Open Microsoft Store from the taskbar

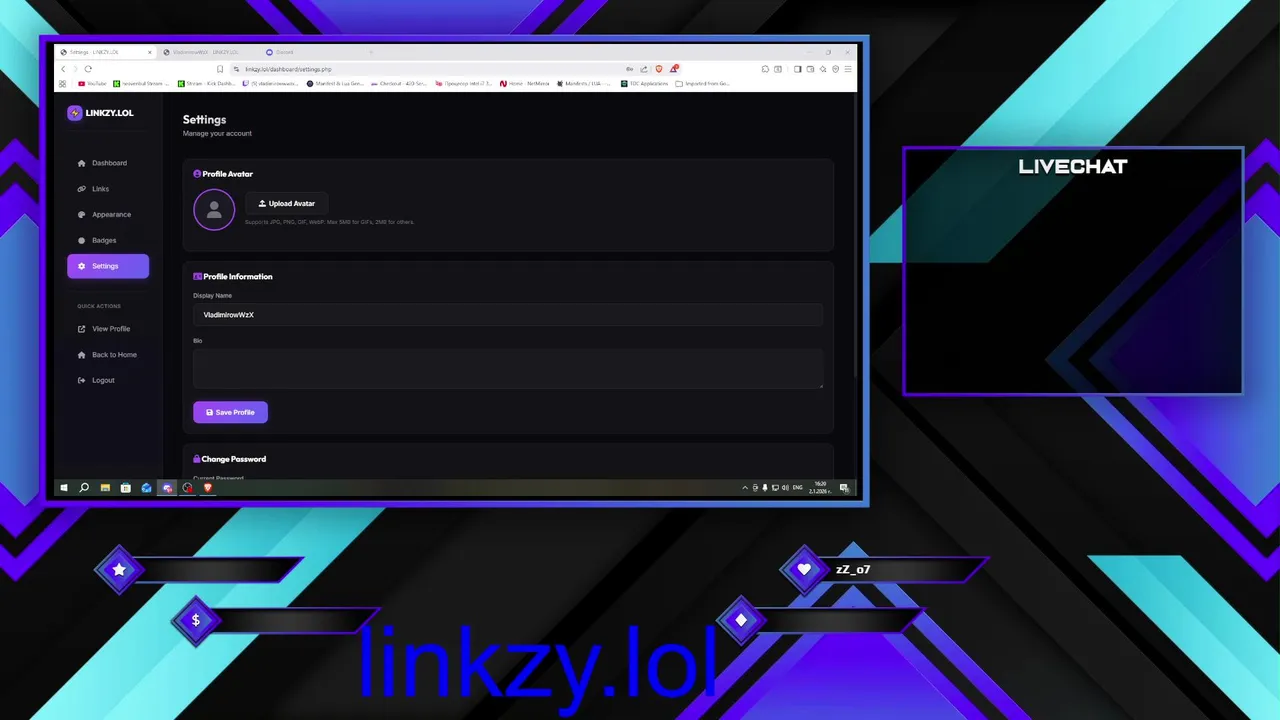pyautogui.click(x=125, y=488)
